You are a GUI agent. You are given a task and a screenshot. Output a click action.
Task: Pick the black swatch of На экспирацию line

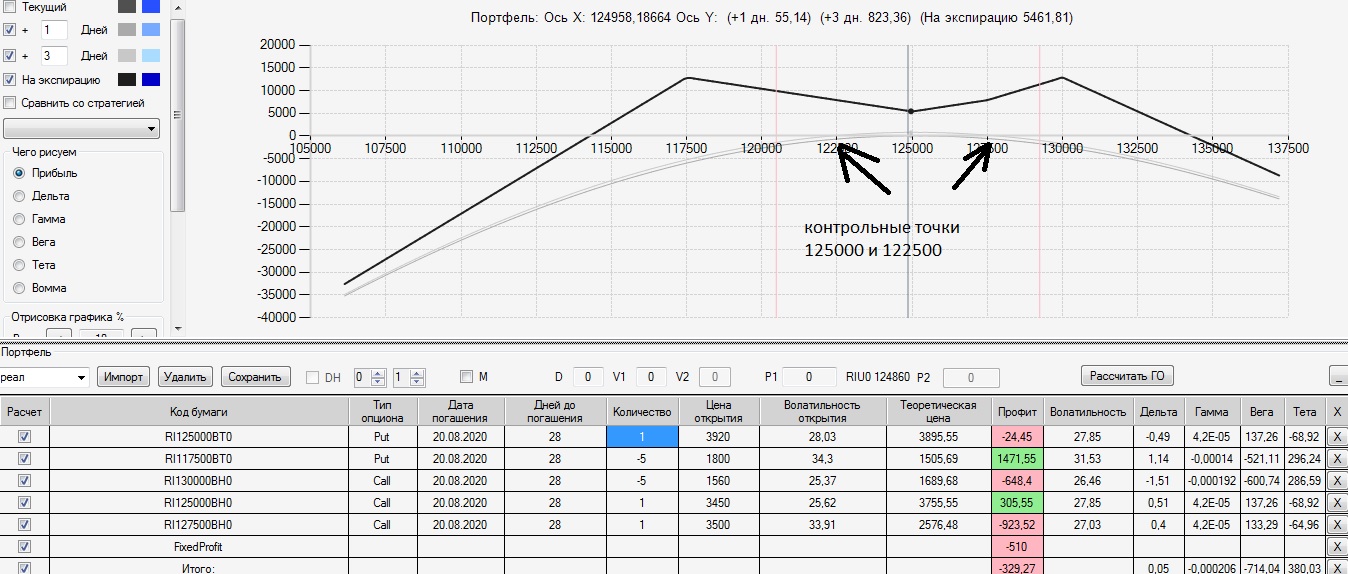click(x=127, y=80)
